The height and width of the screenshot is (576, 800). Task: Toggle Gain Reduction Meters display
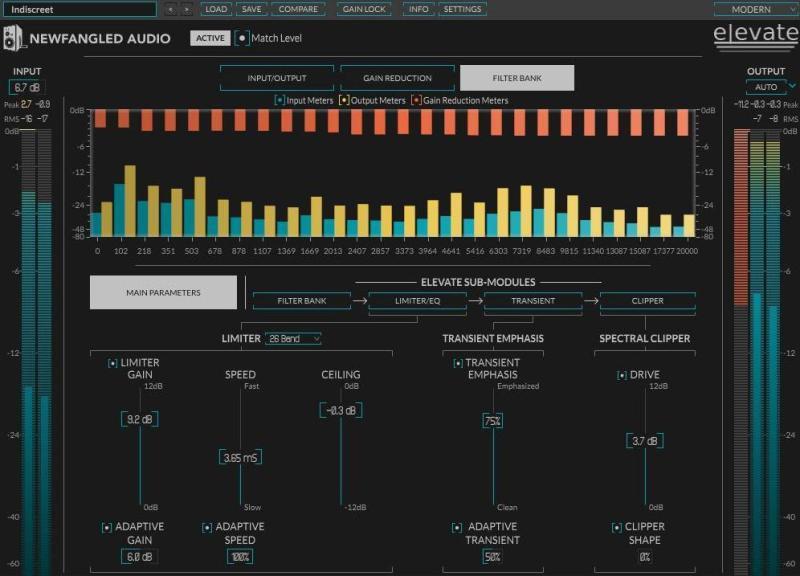click(416, 101)
